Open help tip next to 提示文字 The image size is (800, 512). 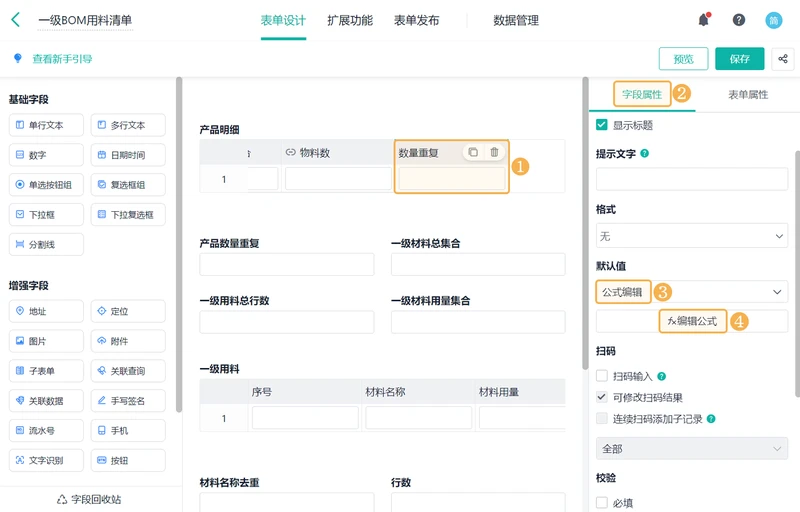click(x=644, y=153)
